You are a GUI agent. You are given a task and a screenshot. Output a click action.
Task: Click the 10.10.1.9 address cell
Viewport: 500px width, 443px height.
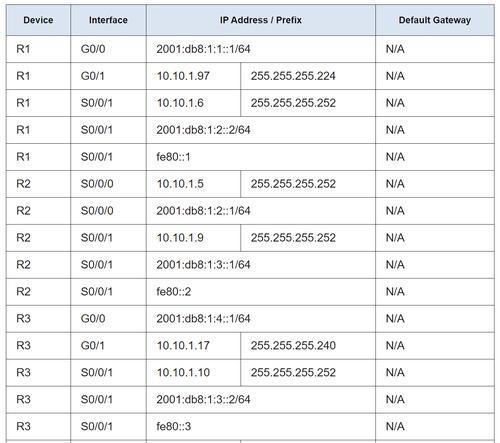(x=193, y=238)
